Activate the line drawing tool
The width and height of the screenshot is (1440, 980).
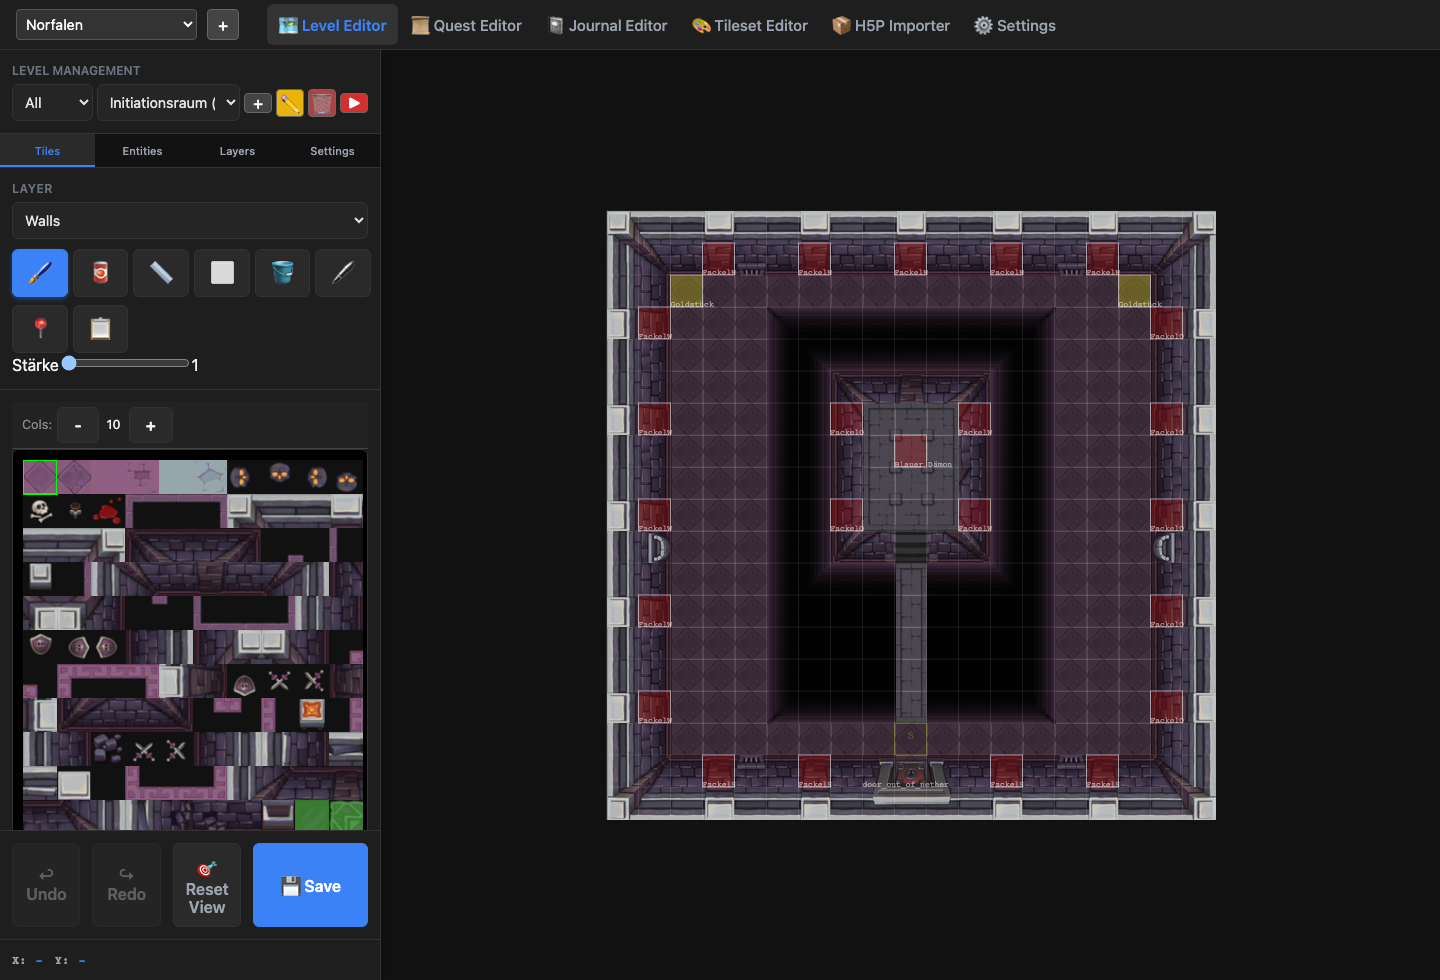(160, 272)
